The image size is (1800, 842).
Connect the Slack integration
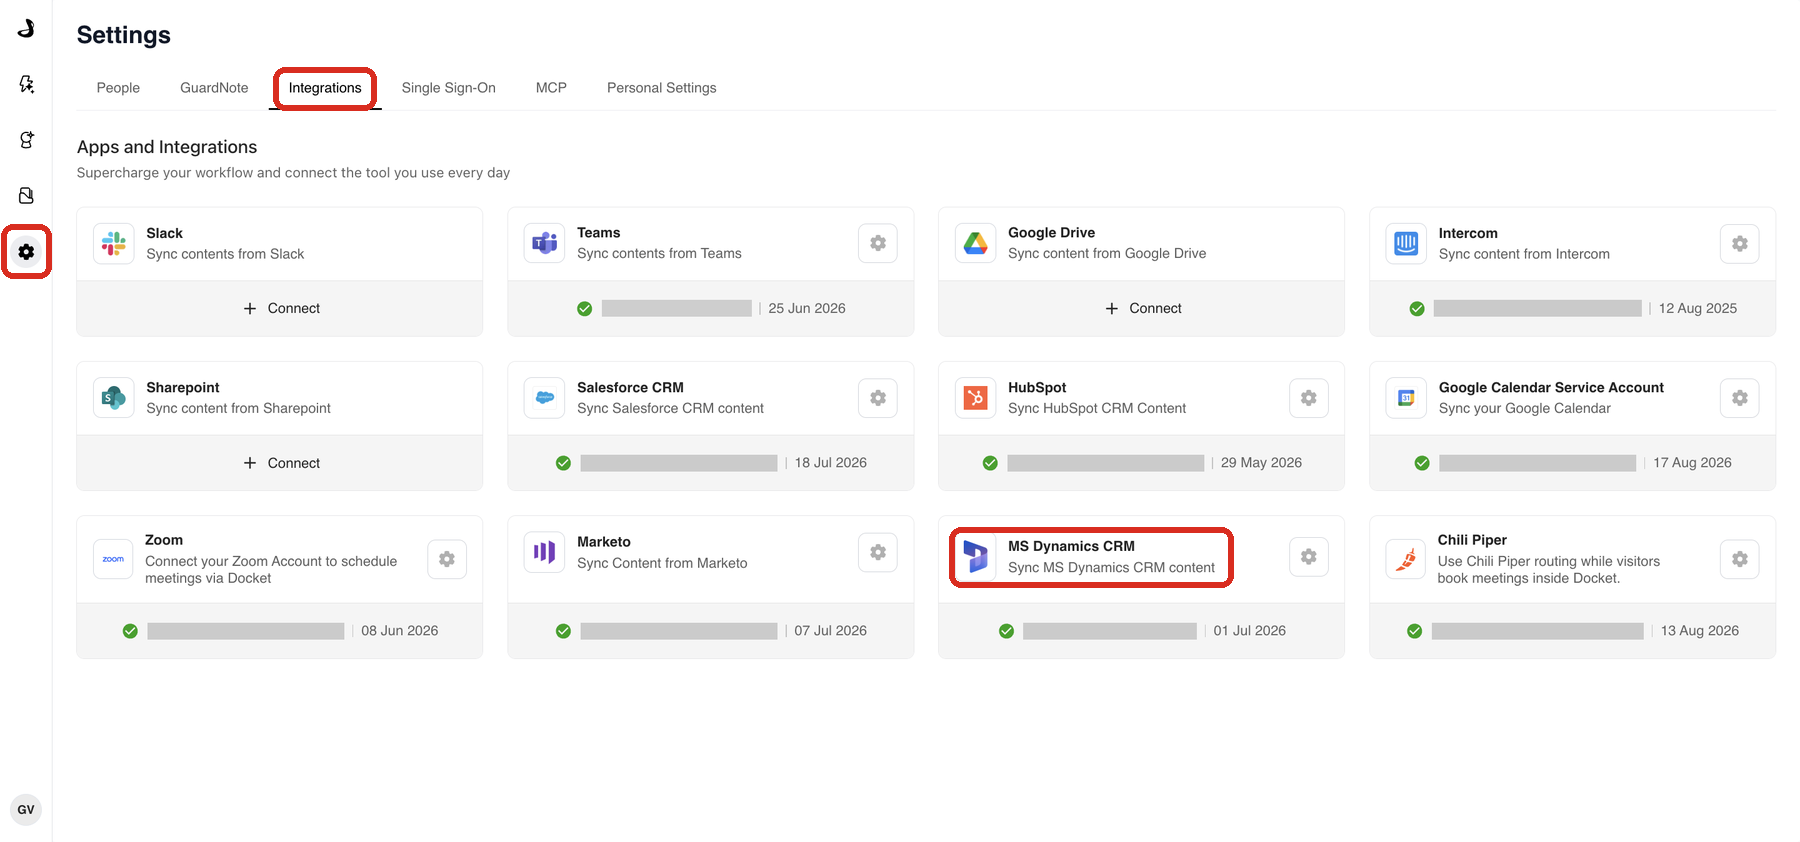point(281,308)
